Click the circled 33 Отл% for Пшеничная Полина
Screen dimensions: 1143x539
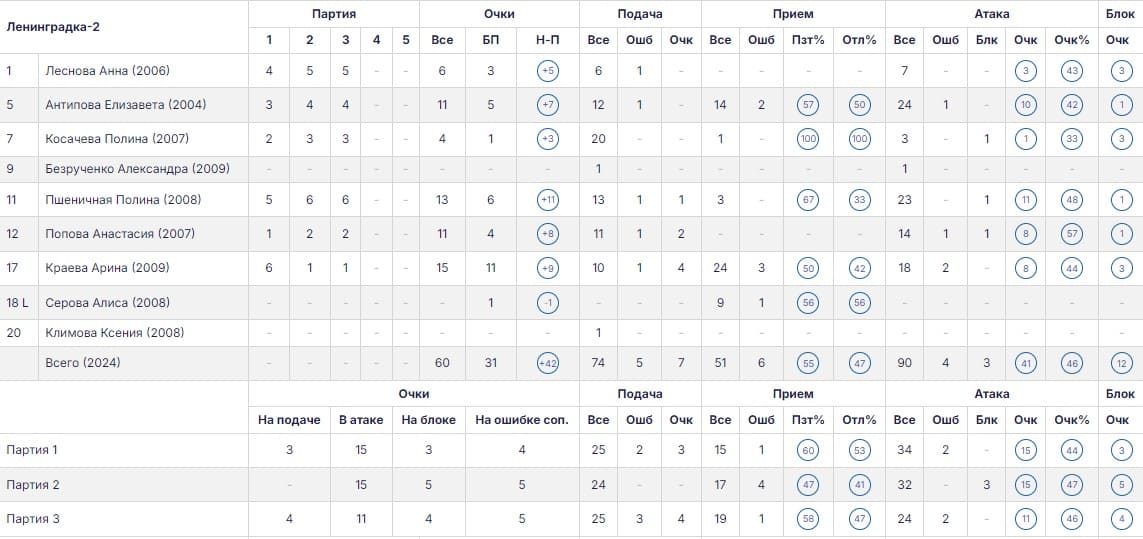click(859, 200)
